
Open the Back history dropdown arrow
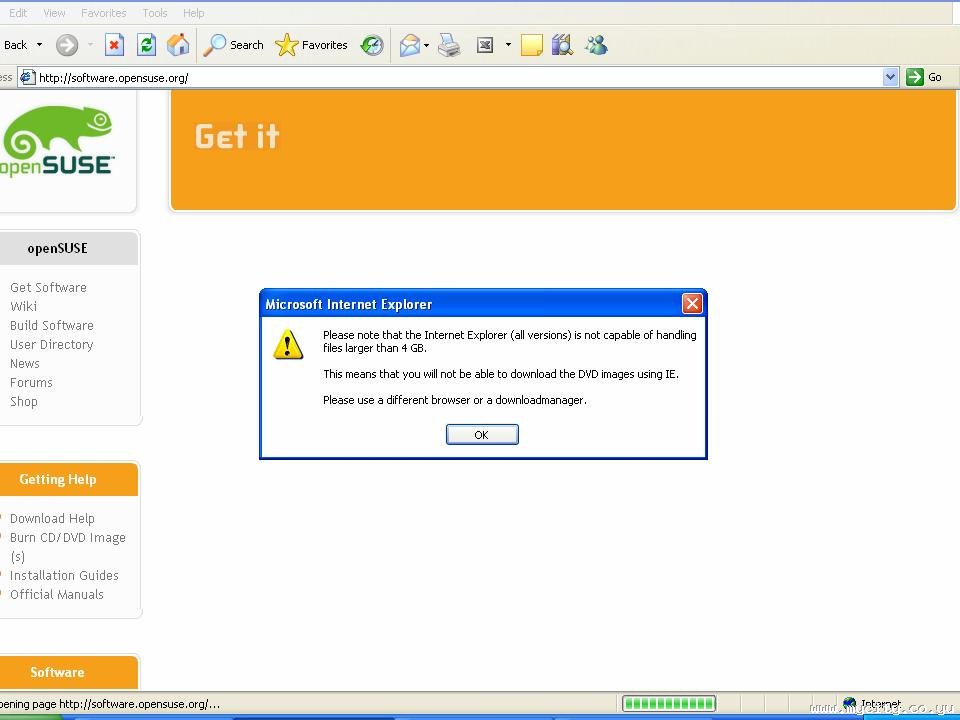click(x=39, y=45)
